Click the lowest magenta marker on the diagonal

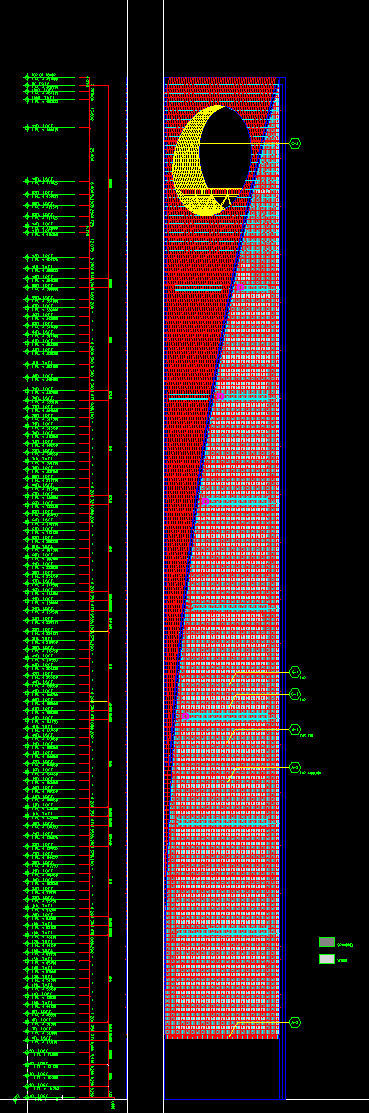(185, 716)
